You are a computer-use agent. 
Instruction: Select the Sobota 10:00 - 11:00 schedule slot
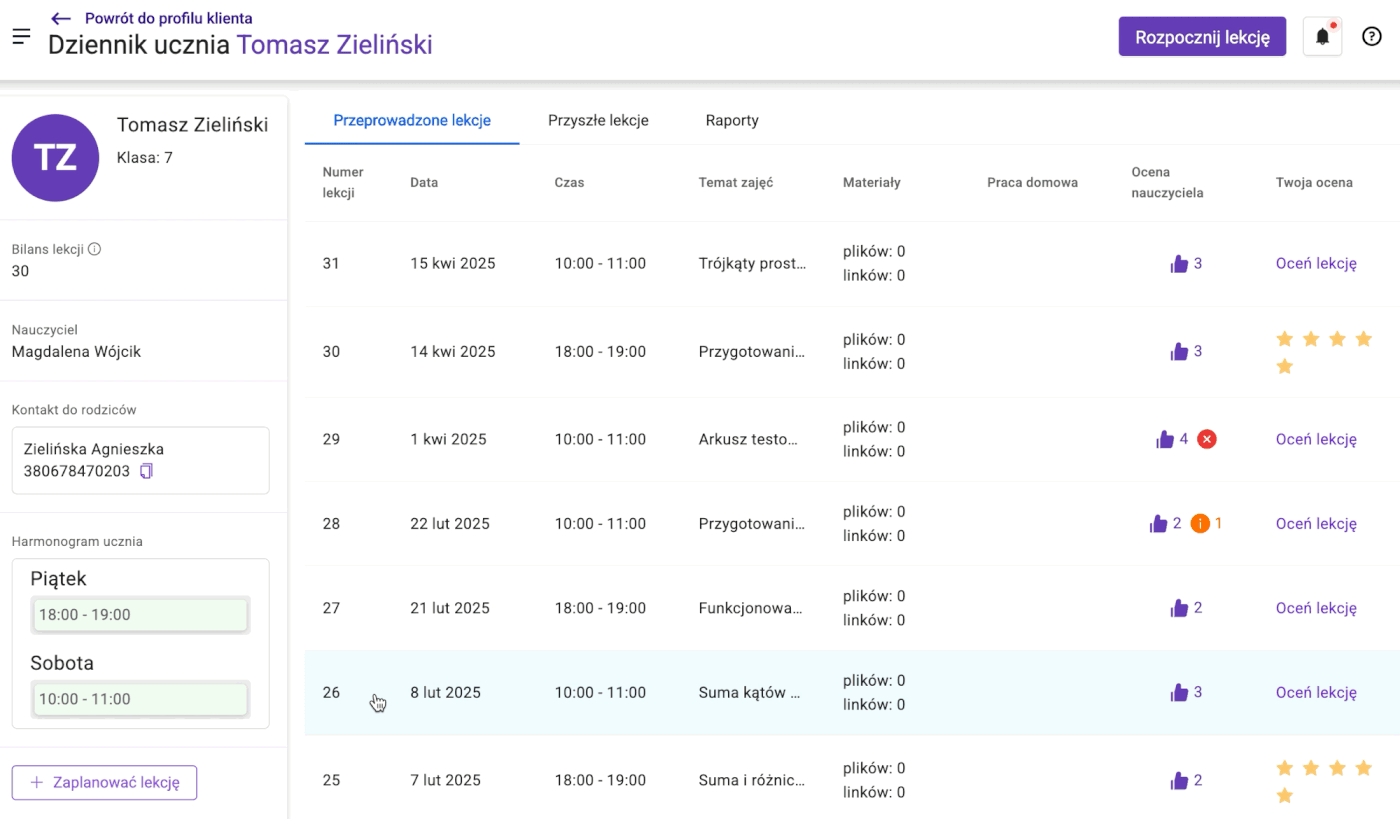[x=140, y=699]
